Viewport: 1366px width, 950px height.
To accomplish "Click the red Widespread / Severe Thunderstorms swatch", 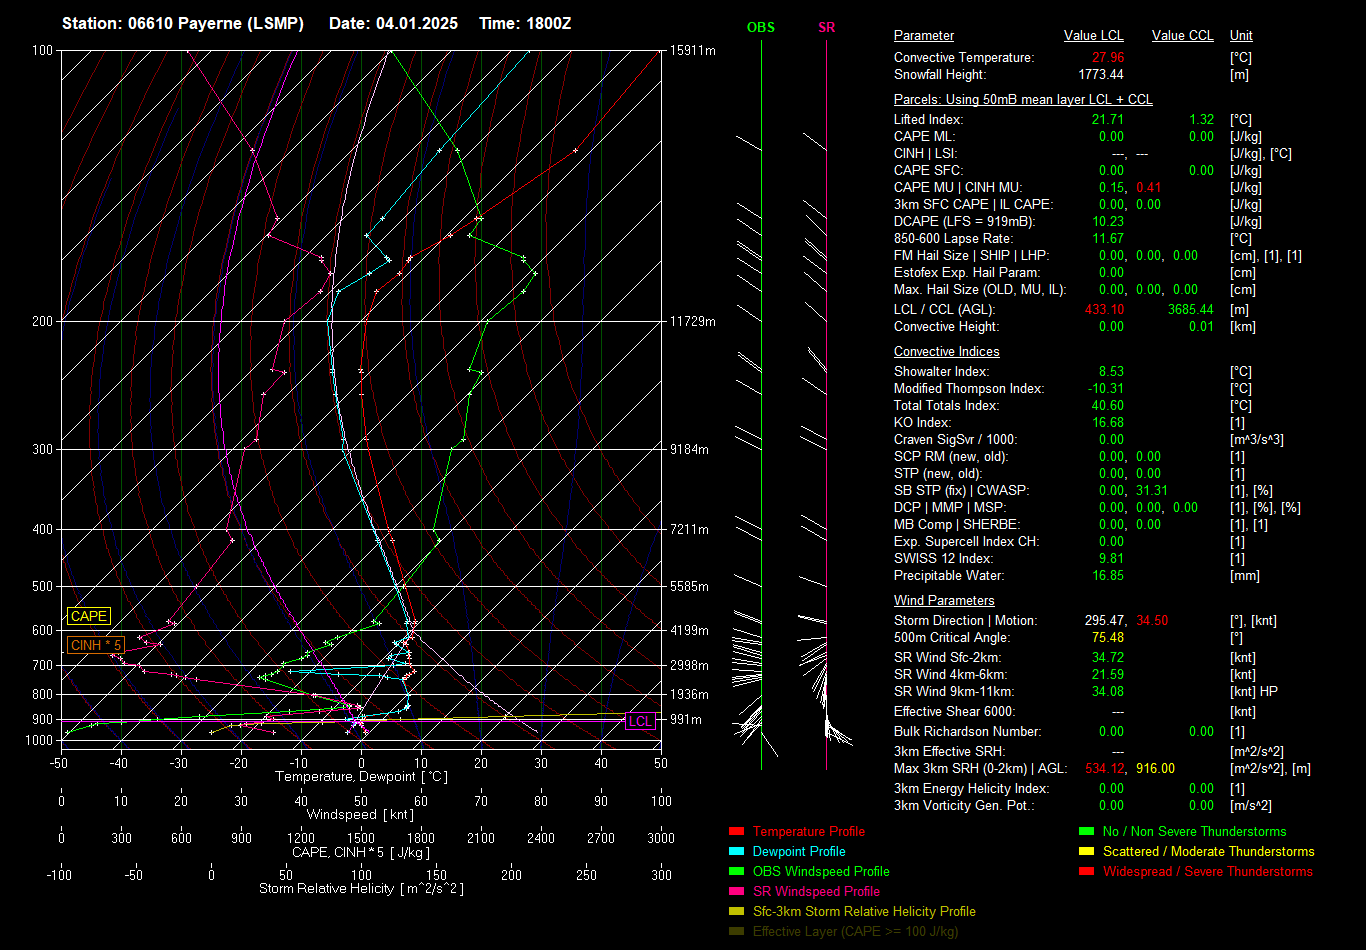I will coord(1087,871).
